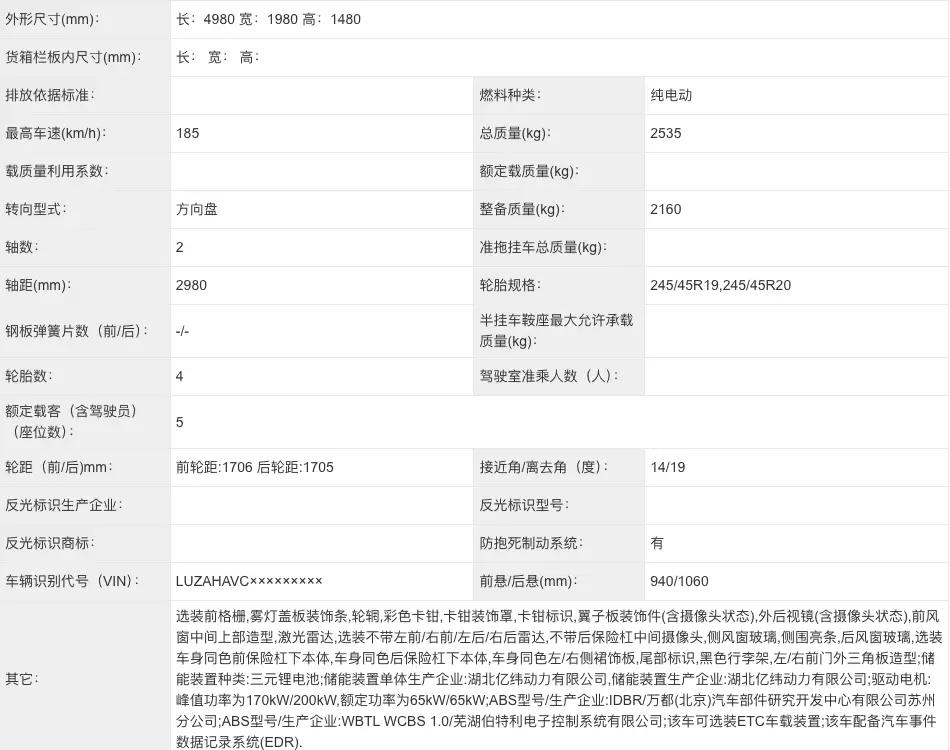The image size is (950, 750).
Task: Select the 燃料种类 value 纯电动
Action: point(671,95)
